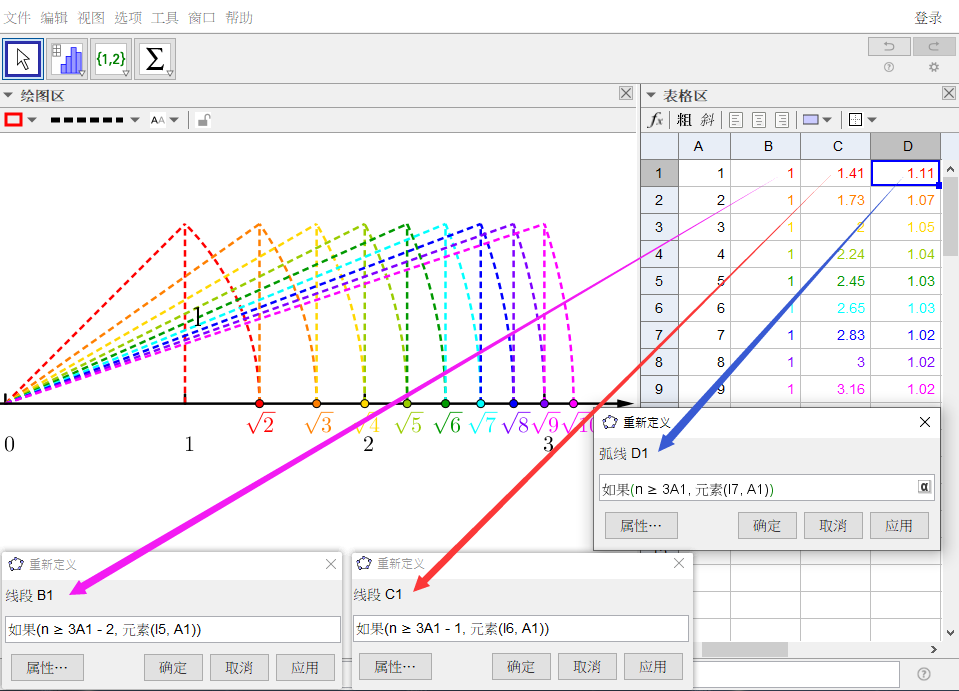Viewport: 959px width, 691px height.
Task: Open the 窗口 menu
Action: click(202, 18)
